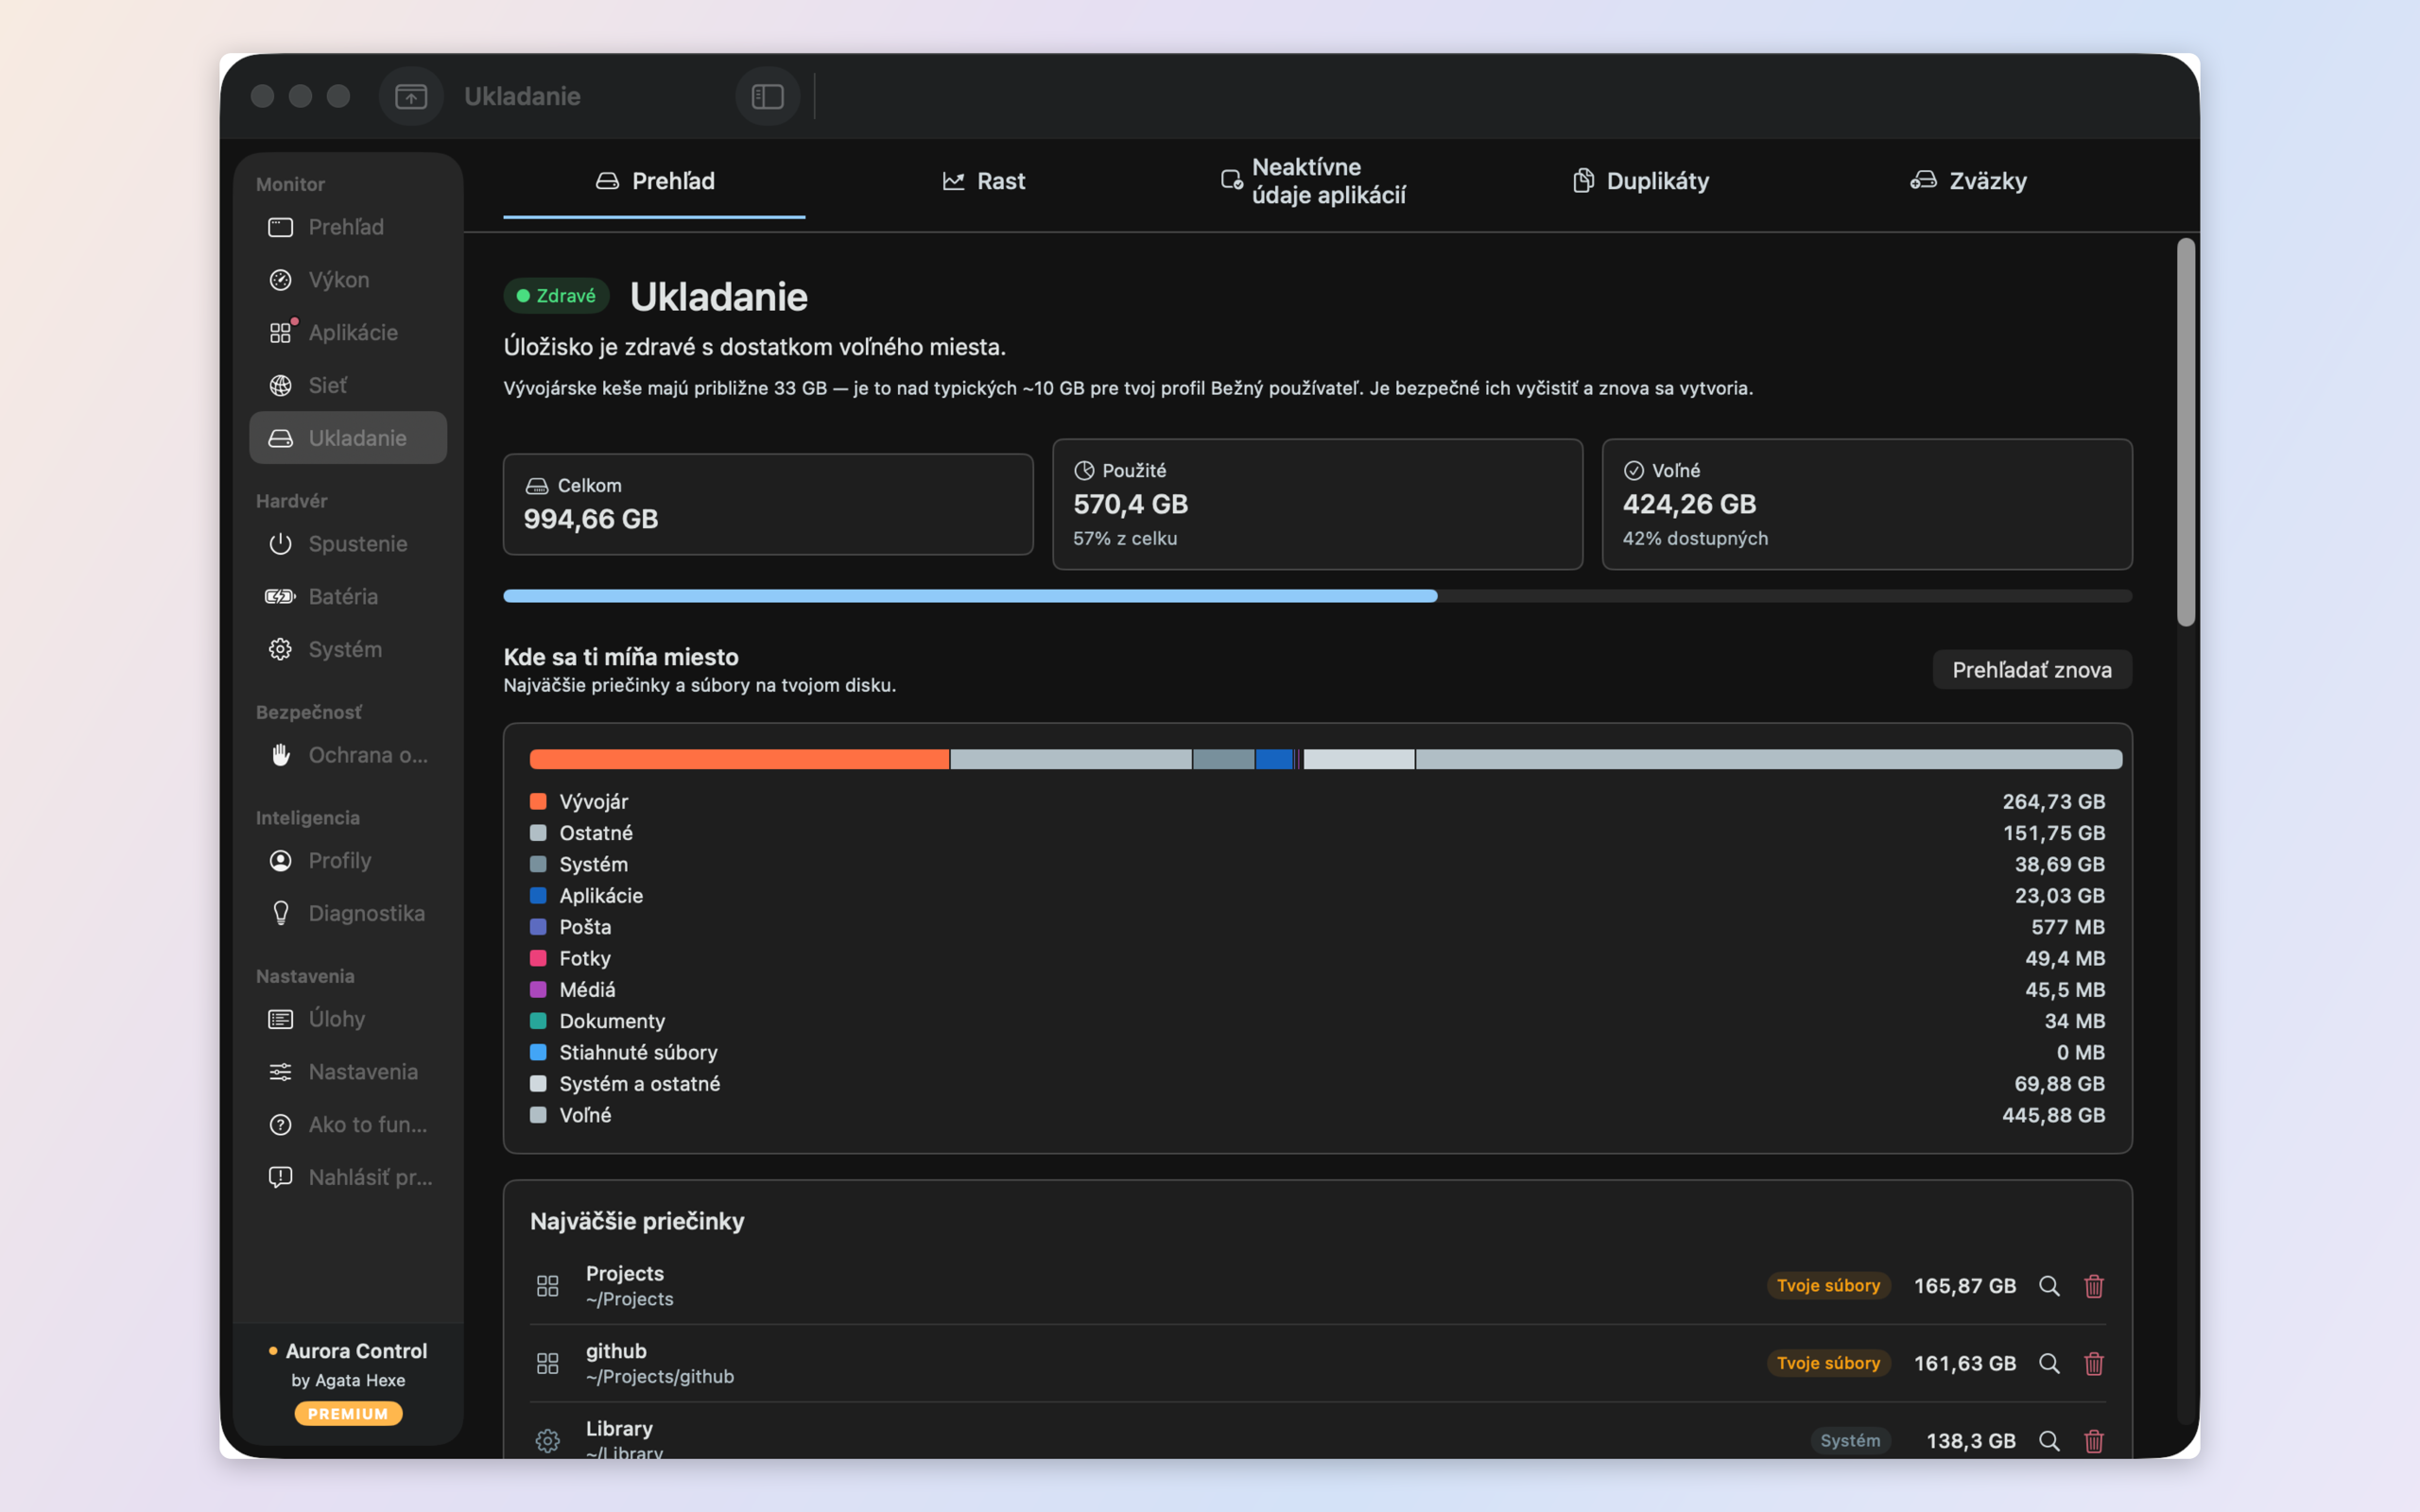Click the Zdravé status badge
Viewport: 2420px width, 1512px height.
click(x=556, y=296)
